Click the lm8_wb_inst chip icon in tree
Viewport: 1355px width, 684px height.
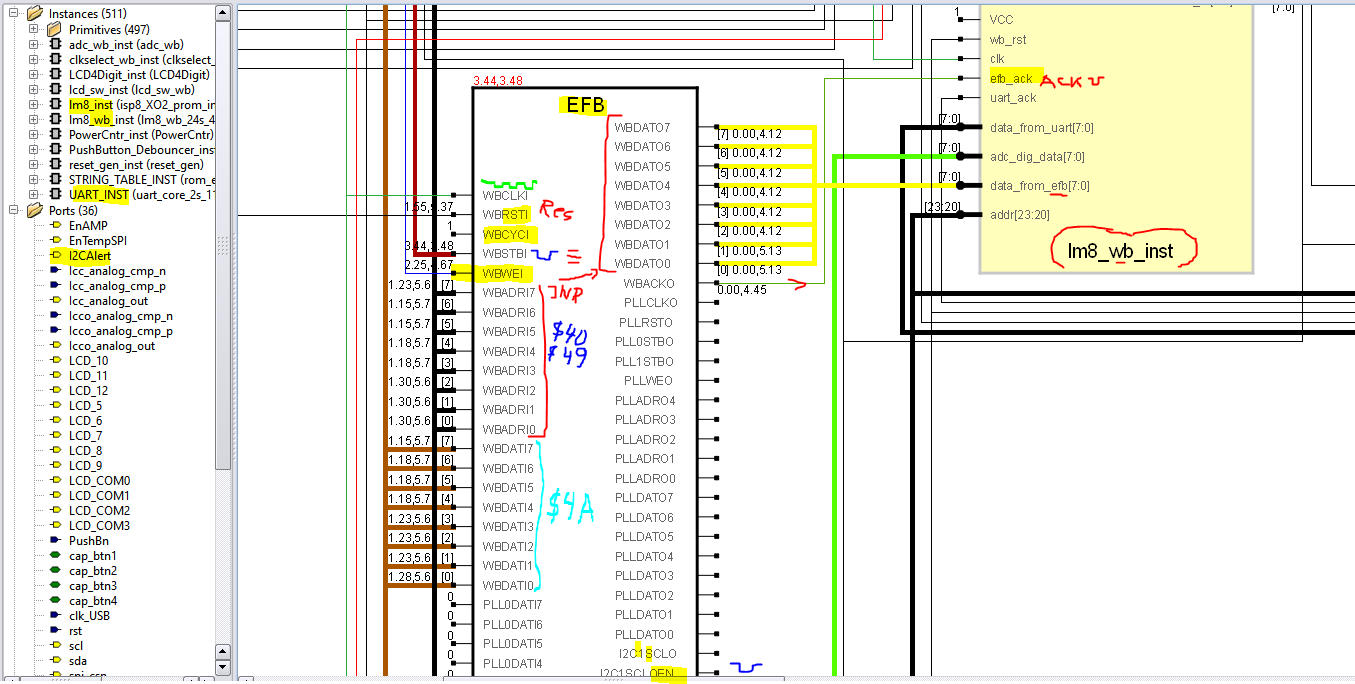tap(55, 120)
